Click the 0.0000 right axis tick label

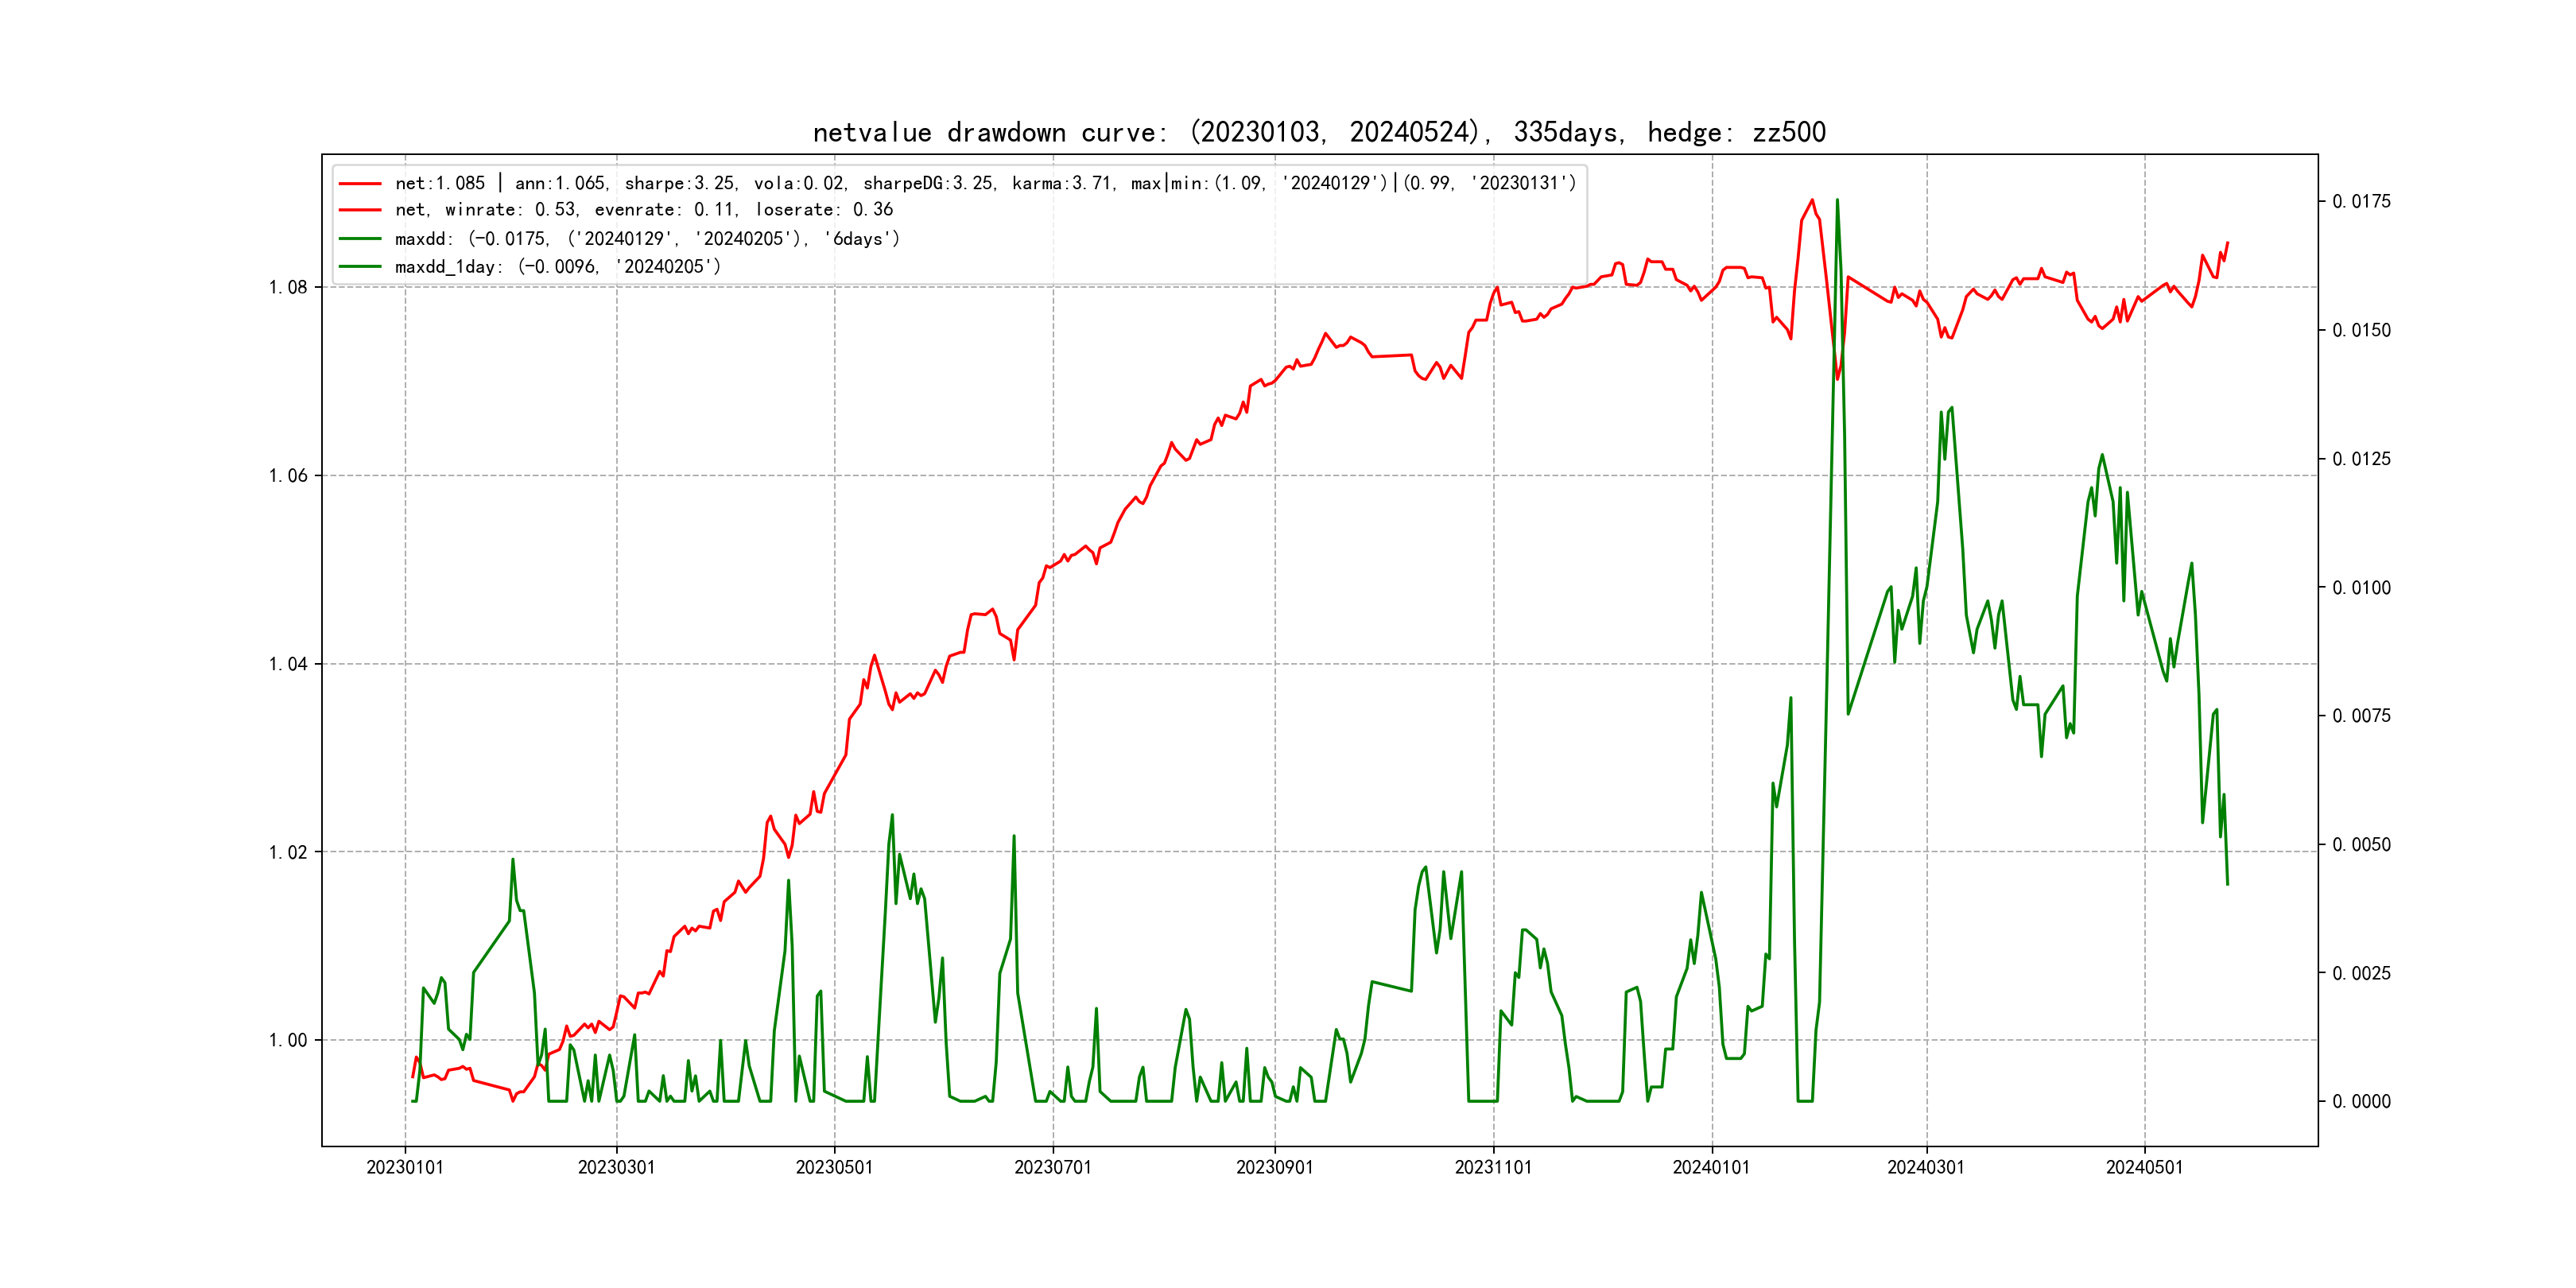tap(2361, 1102)
